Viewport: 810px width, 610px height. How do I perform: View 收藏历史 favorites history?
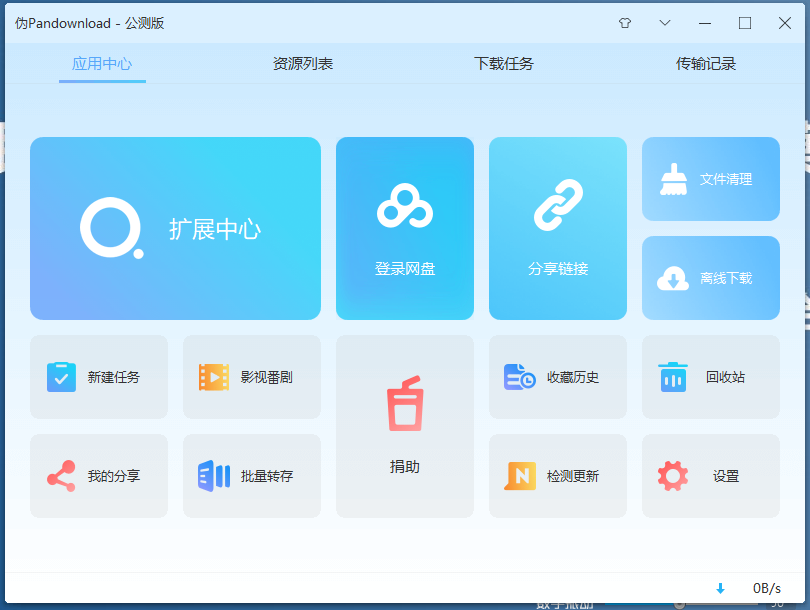click(557, 377)
